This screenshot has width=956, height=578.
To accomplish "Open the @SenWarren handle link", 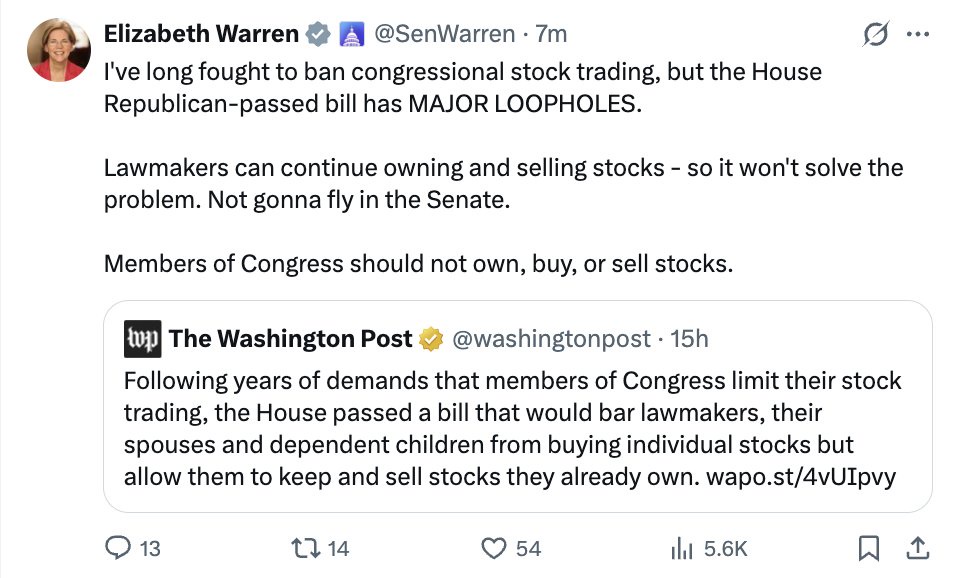I will pos(444,34).
